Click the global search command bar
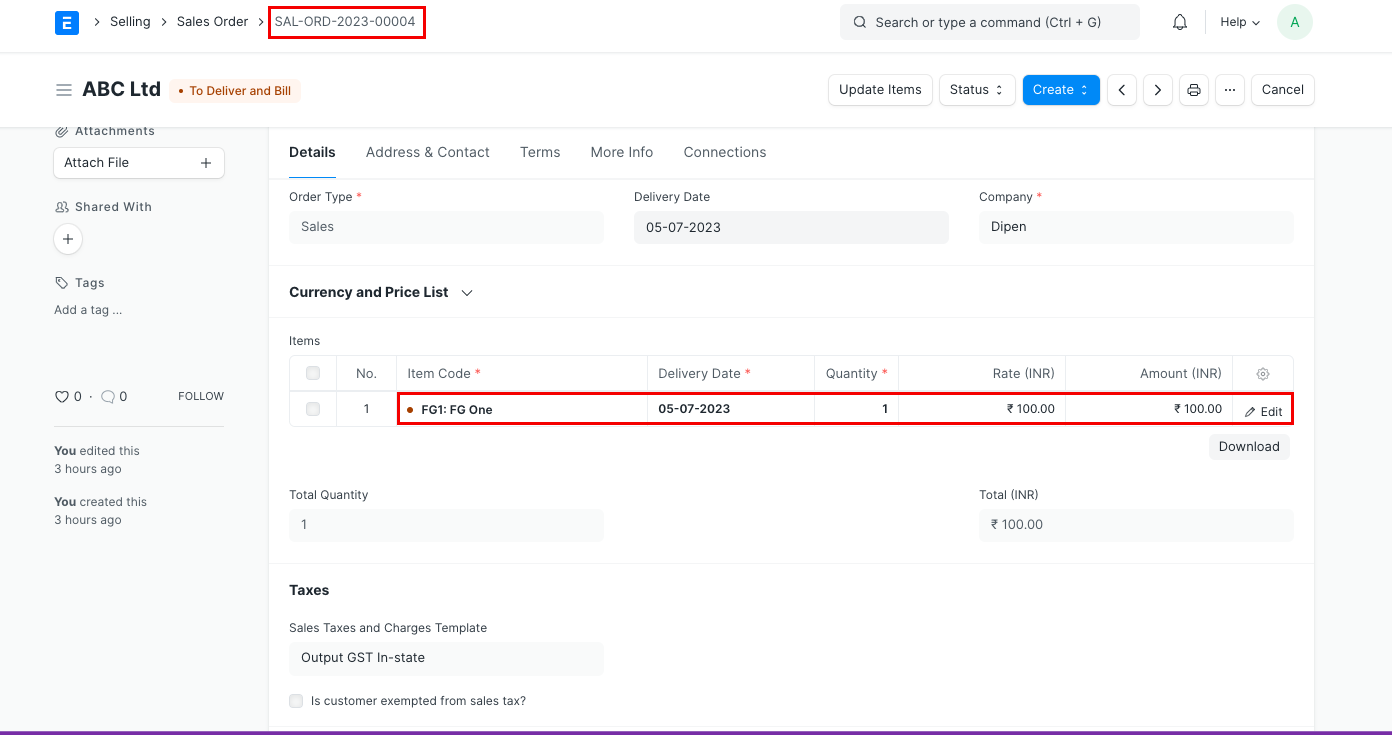Image resolution: width=1392 pixels, height=735 pixels. point(989,21)
